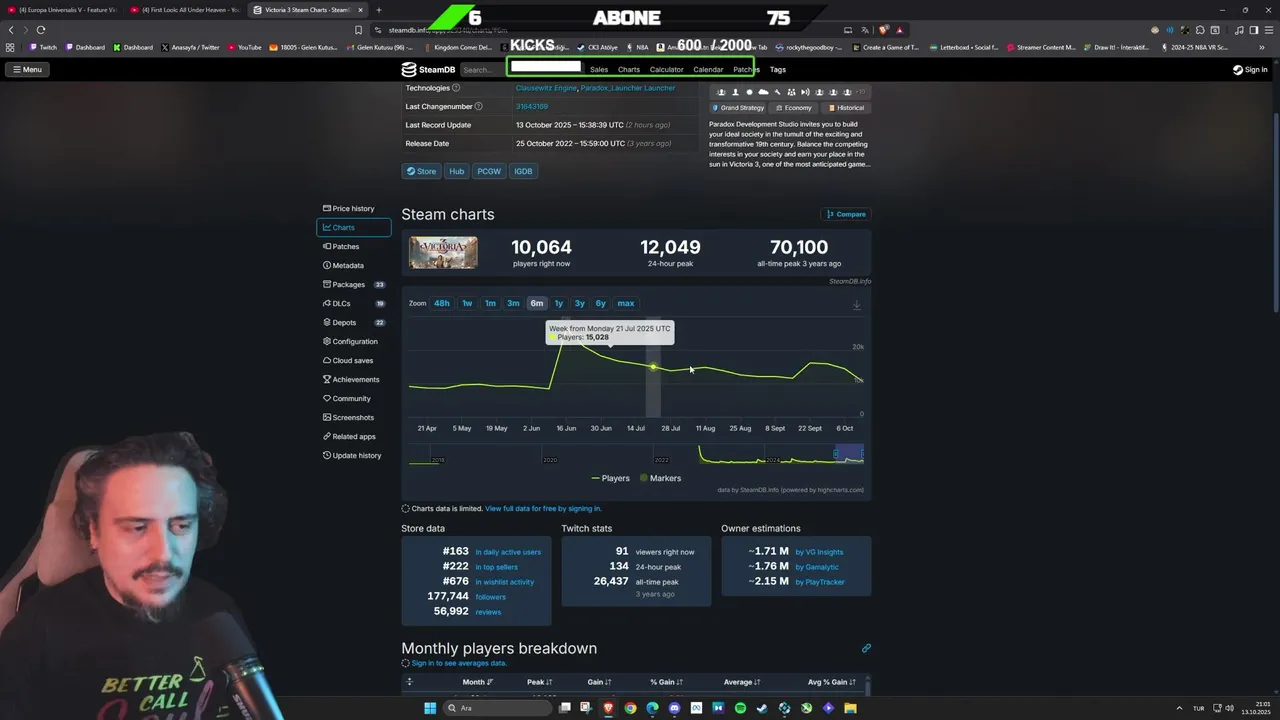Click Sign in at top right

1250,69
